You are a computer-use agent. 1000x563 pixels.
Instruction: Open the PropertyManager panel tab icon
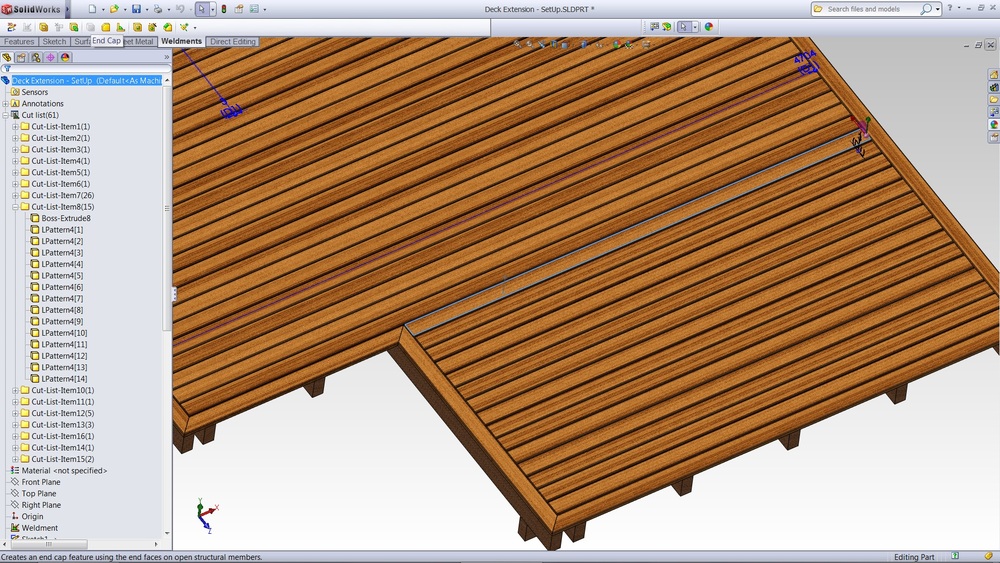21,58
